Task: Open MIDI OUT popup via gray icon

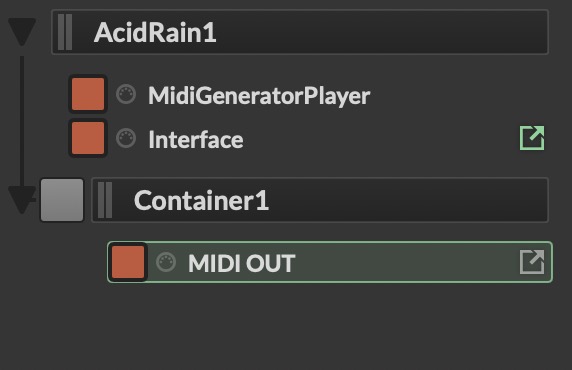Action: pyautogui.click(x=532, y=262)
